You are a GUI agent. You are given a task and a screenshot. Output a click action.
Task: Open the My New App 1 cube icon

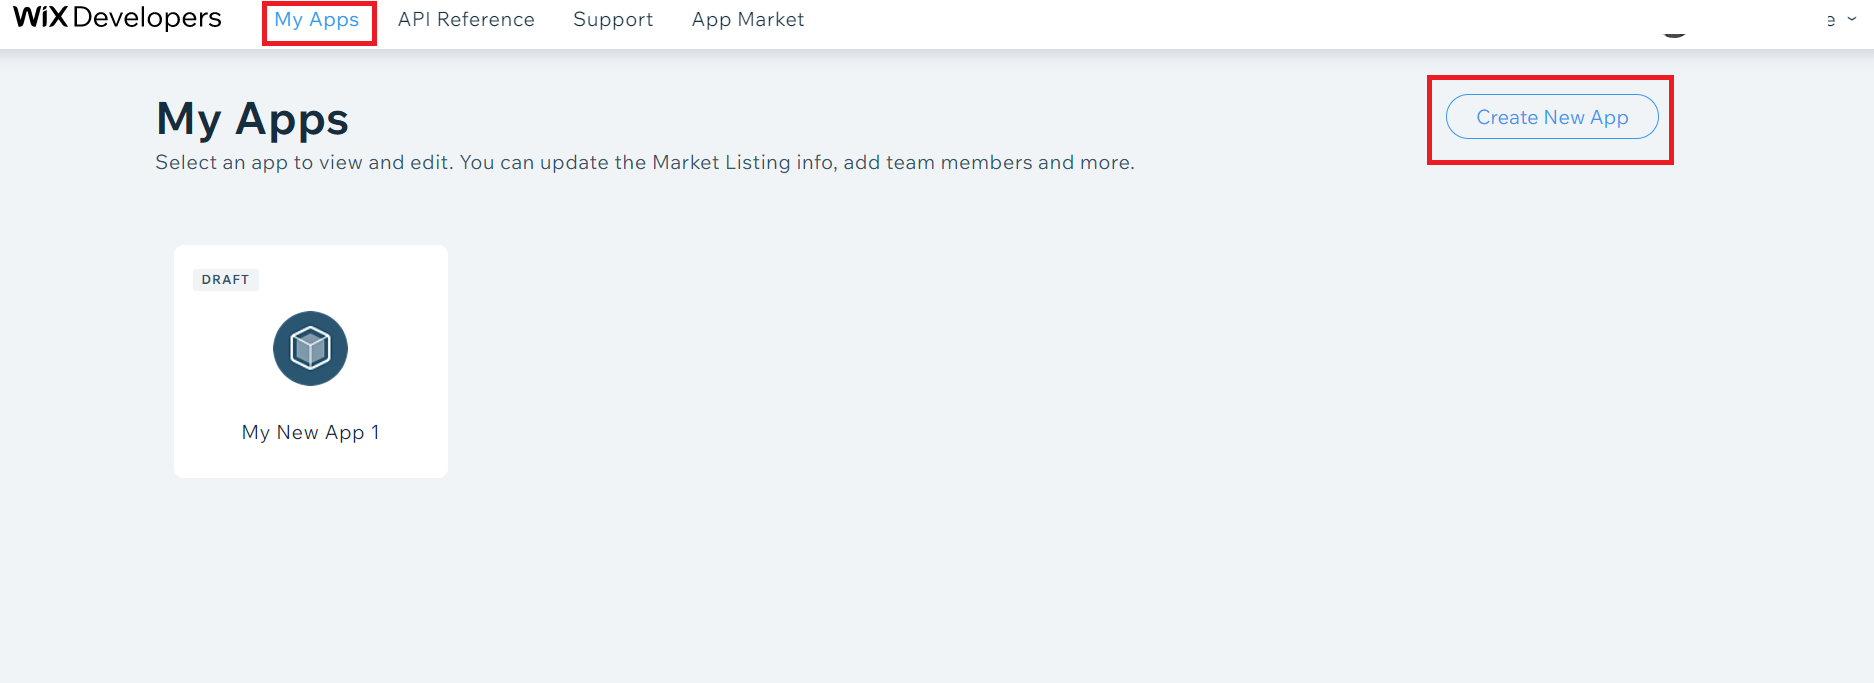310,348
